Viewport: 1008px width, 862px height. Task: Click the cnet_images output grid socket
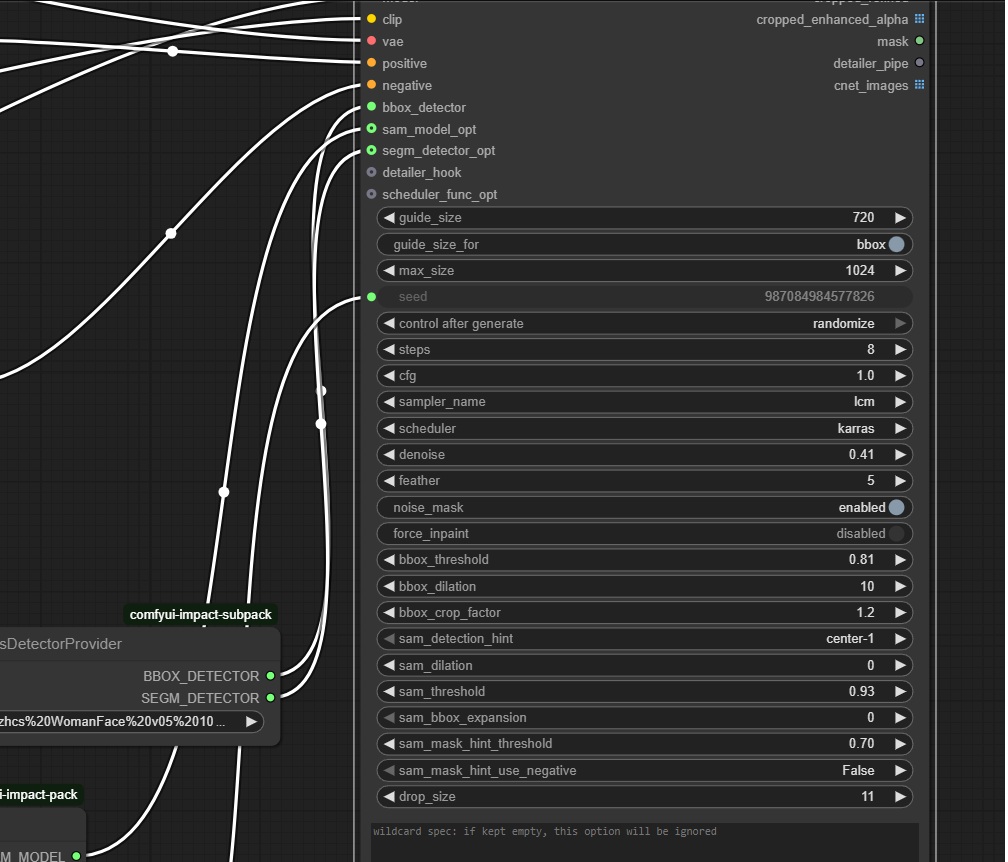[919, 85]
